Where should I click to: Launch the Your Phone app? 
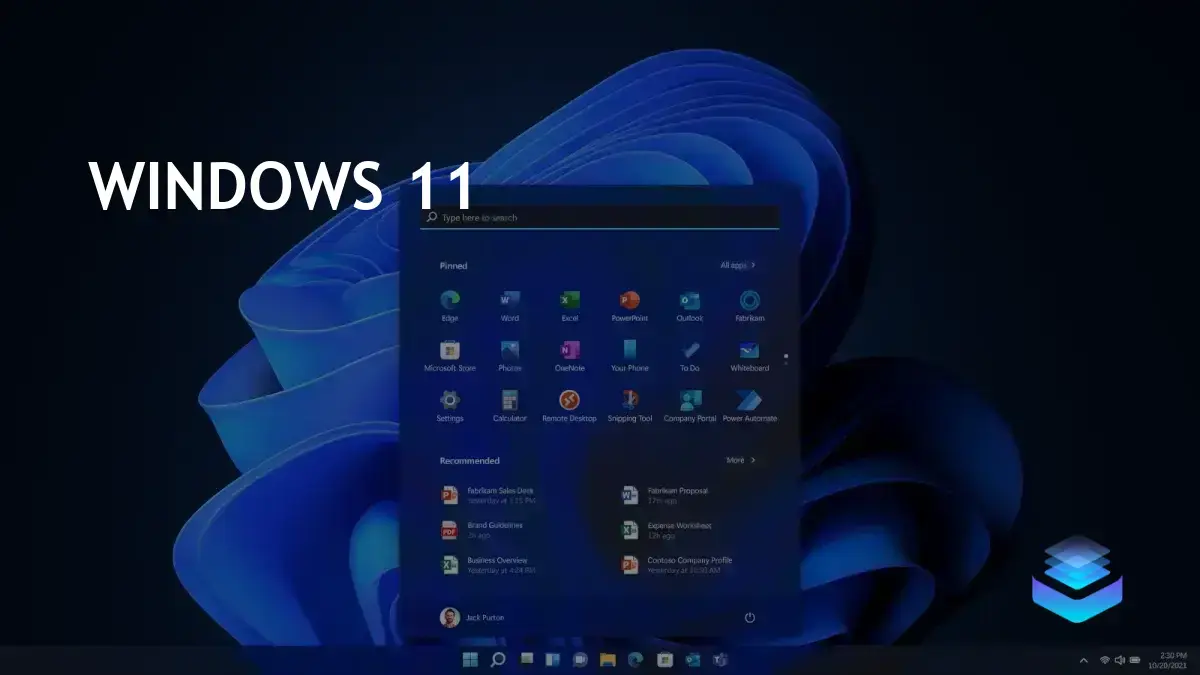(630, 354)
